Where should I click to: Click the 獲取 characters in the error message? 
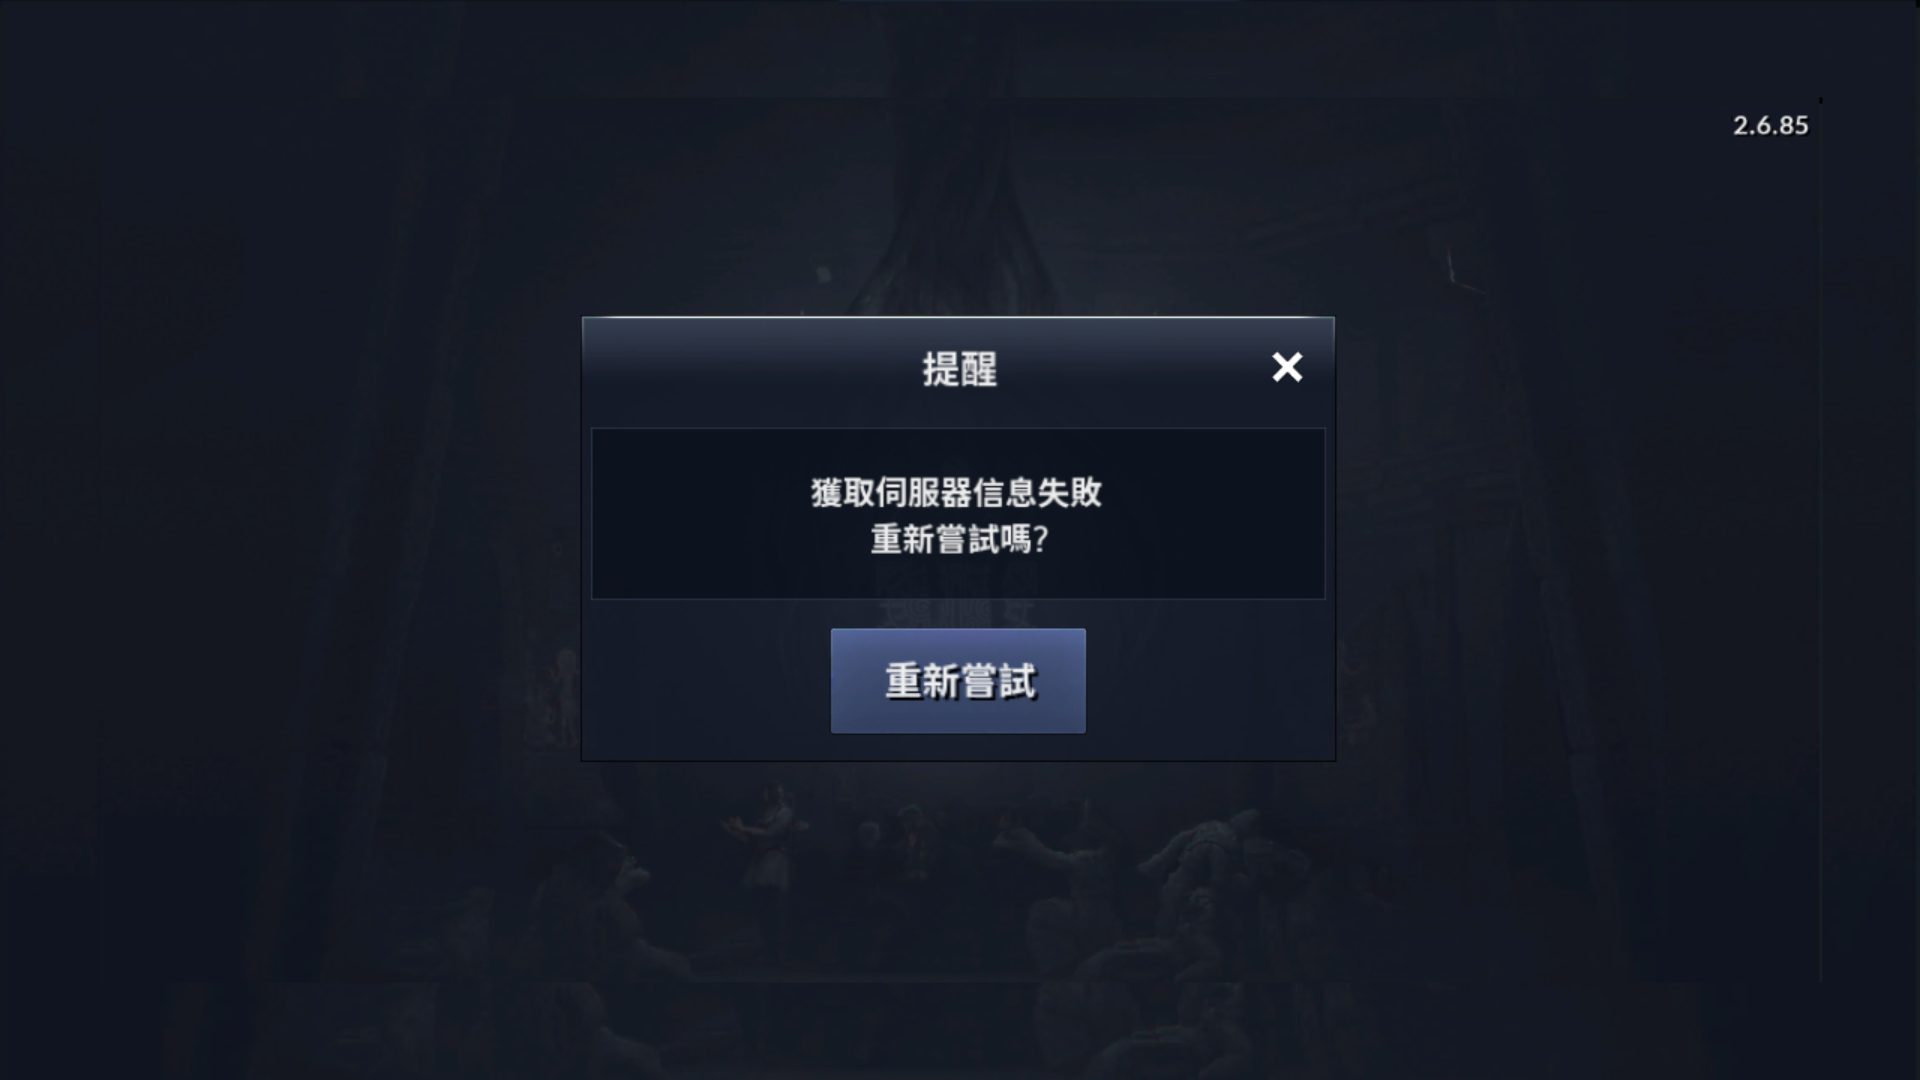click(x=842, y=492)
